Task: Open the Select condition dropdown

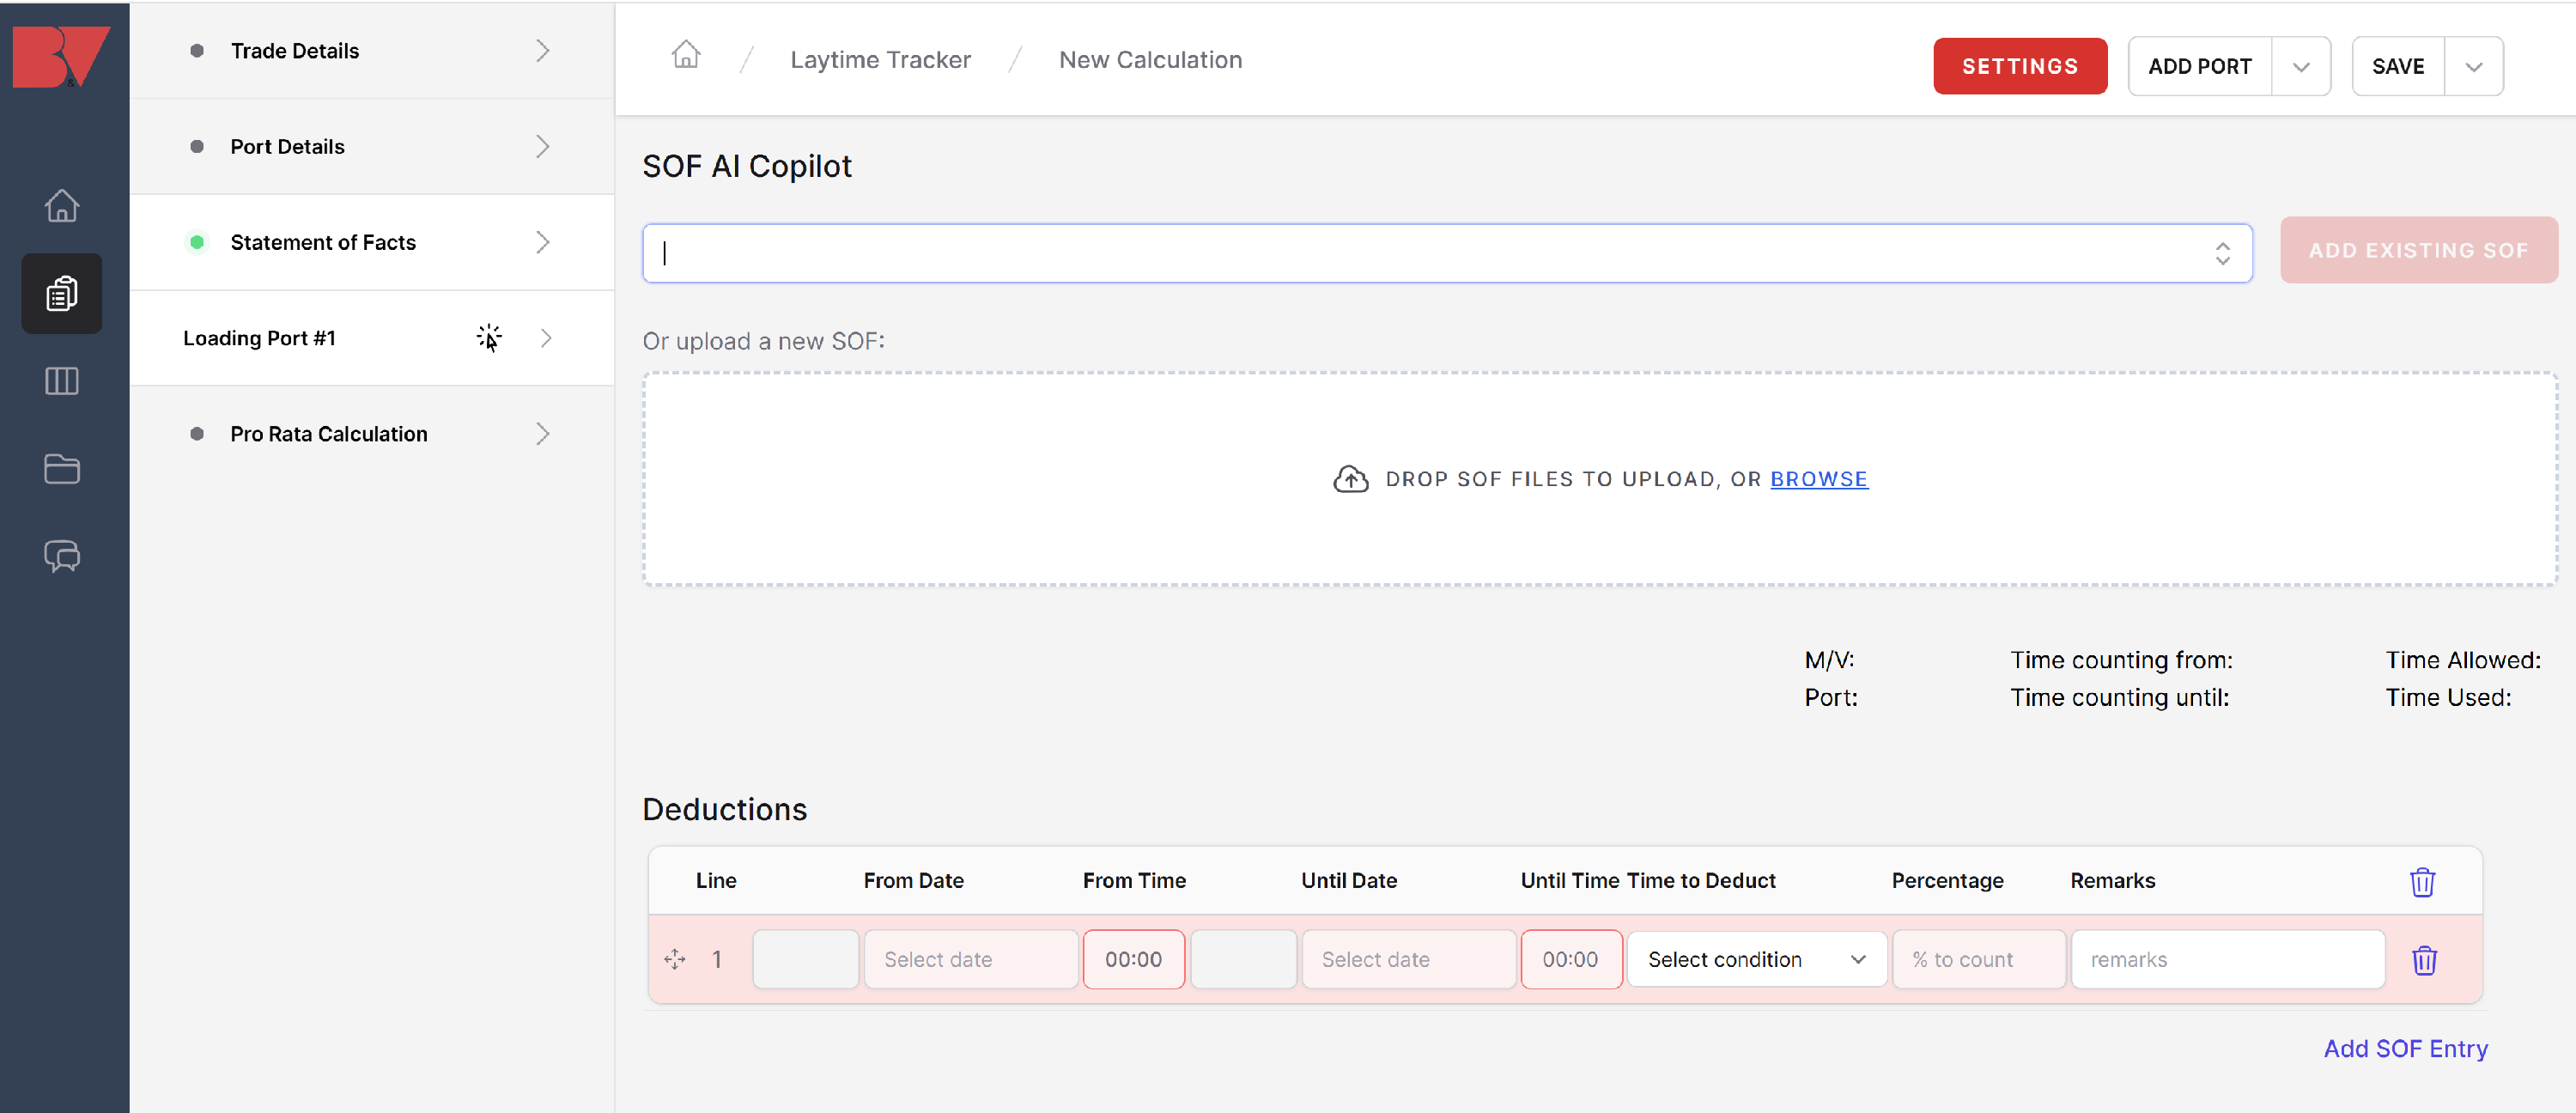Action: tap(1755, 959)
